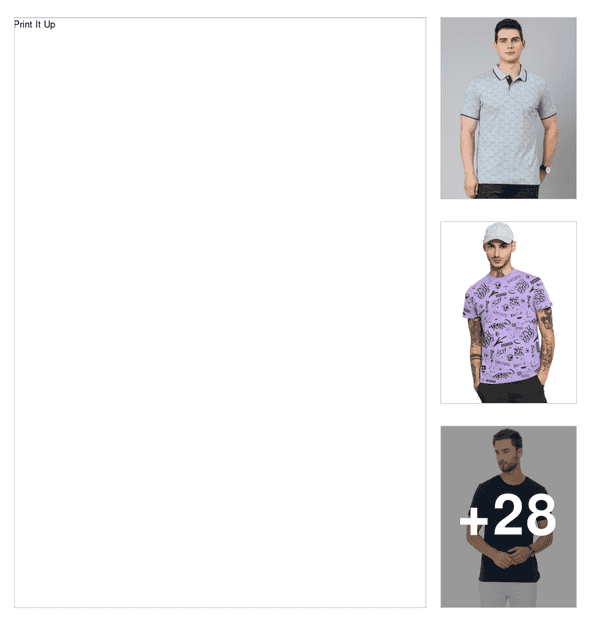The width and height of the screenshot is (591, 625).
Task: Tap the +28 overlay number
Action: 508,515
